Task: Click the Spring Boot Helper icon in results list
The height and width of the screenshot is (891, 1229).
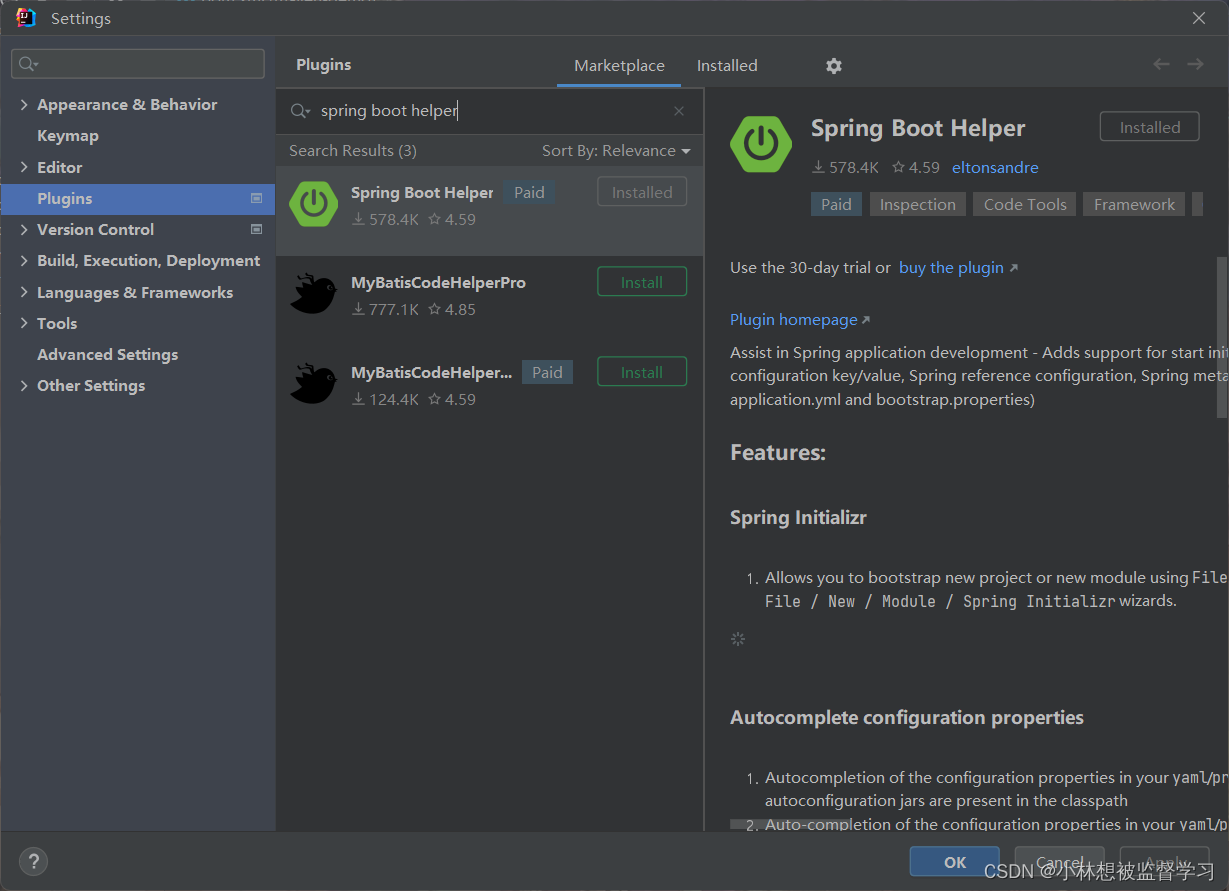Action: point(313,204)
